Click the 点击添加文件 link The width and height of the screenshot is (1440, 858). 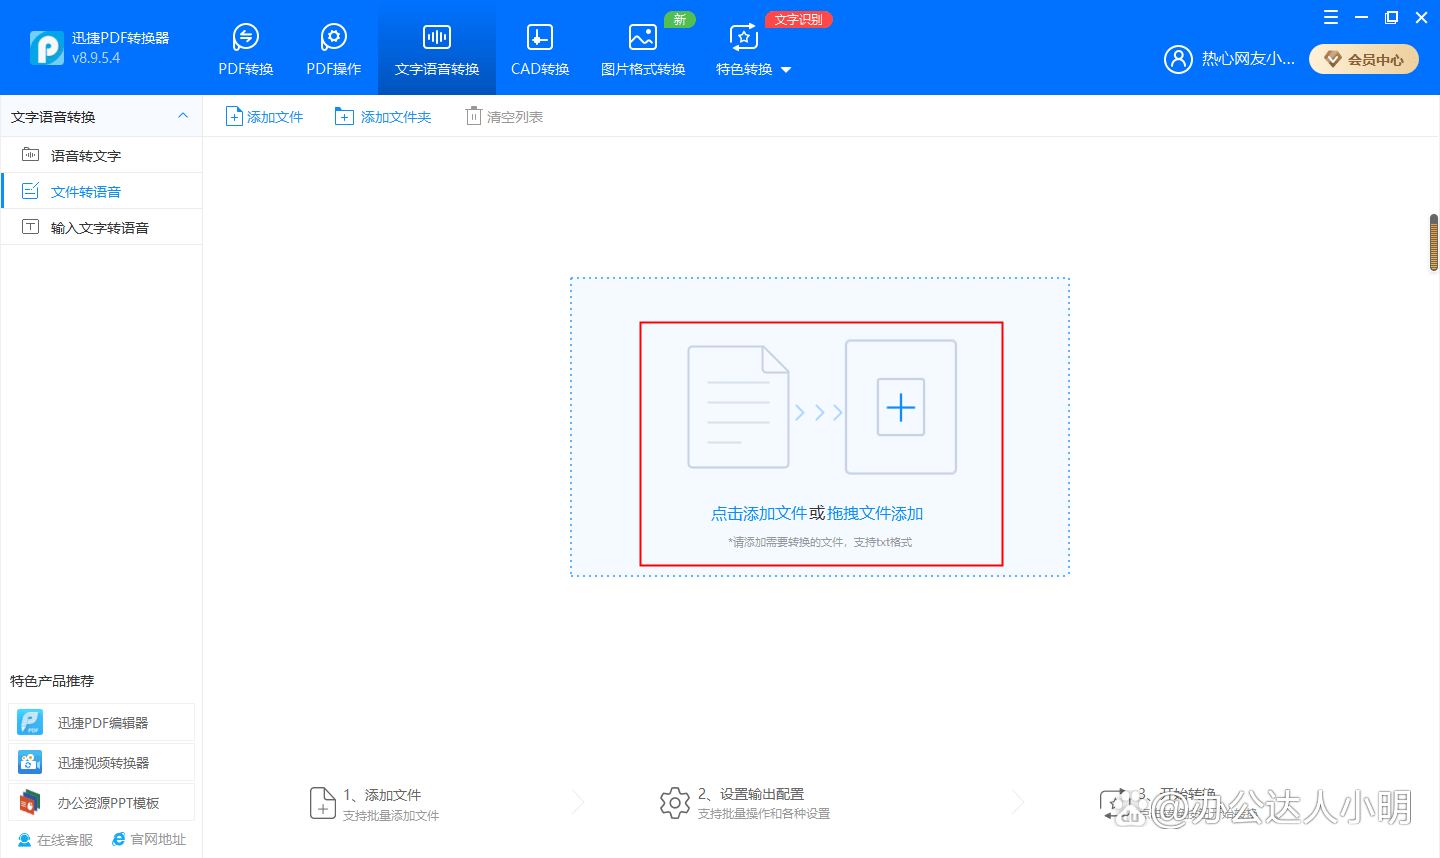coord(758,513)
